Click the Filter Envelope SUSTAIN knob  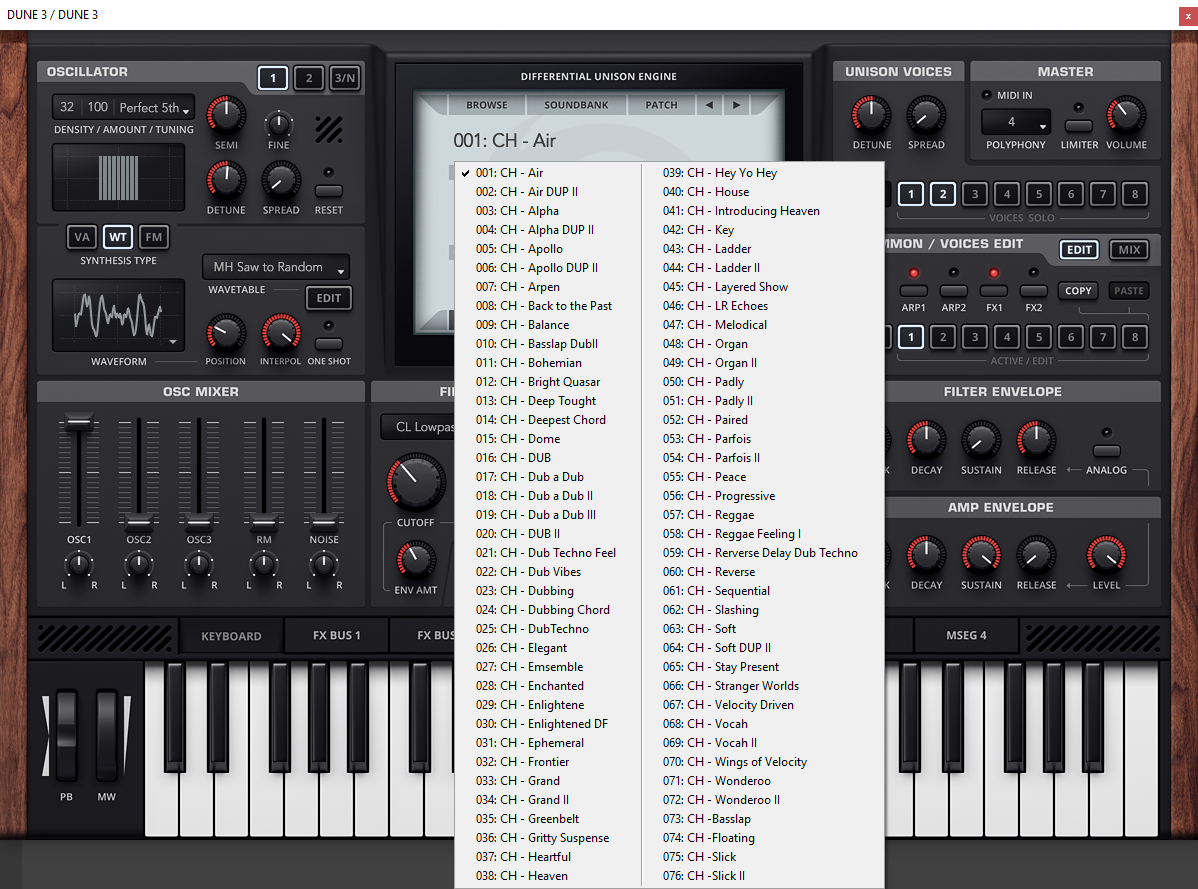(x=981, y=440)
